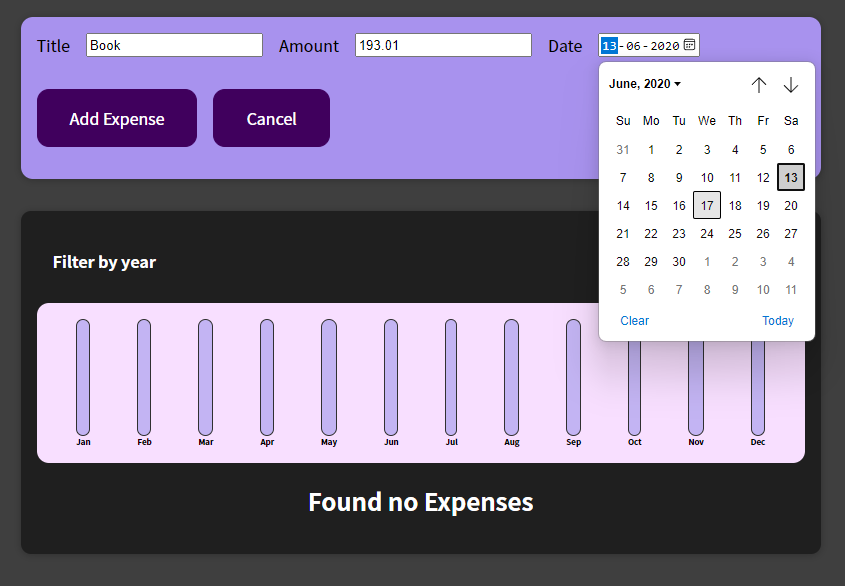Choose June 1 in the calendar

click(651, 149)
